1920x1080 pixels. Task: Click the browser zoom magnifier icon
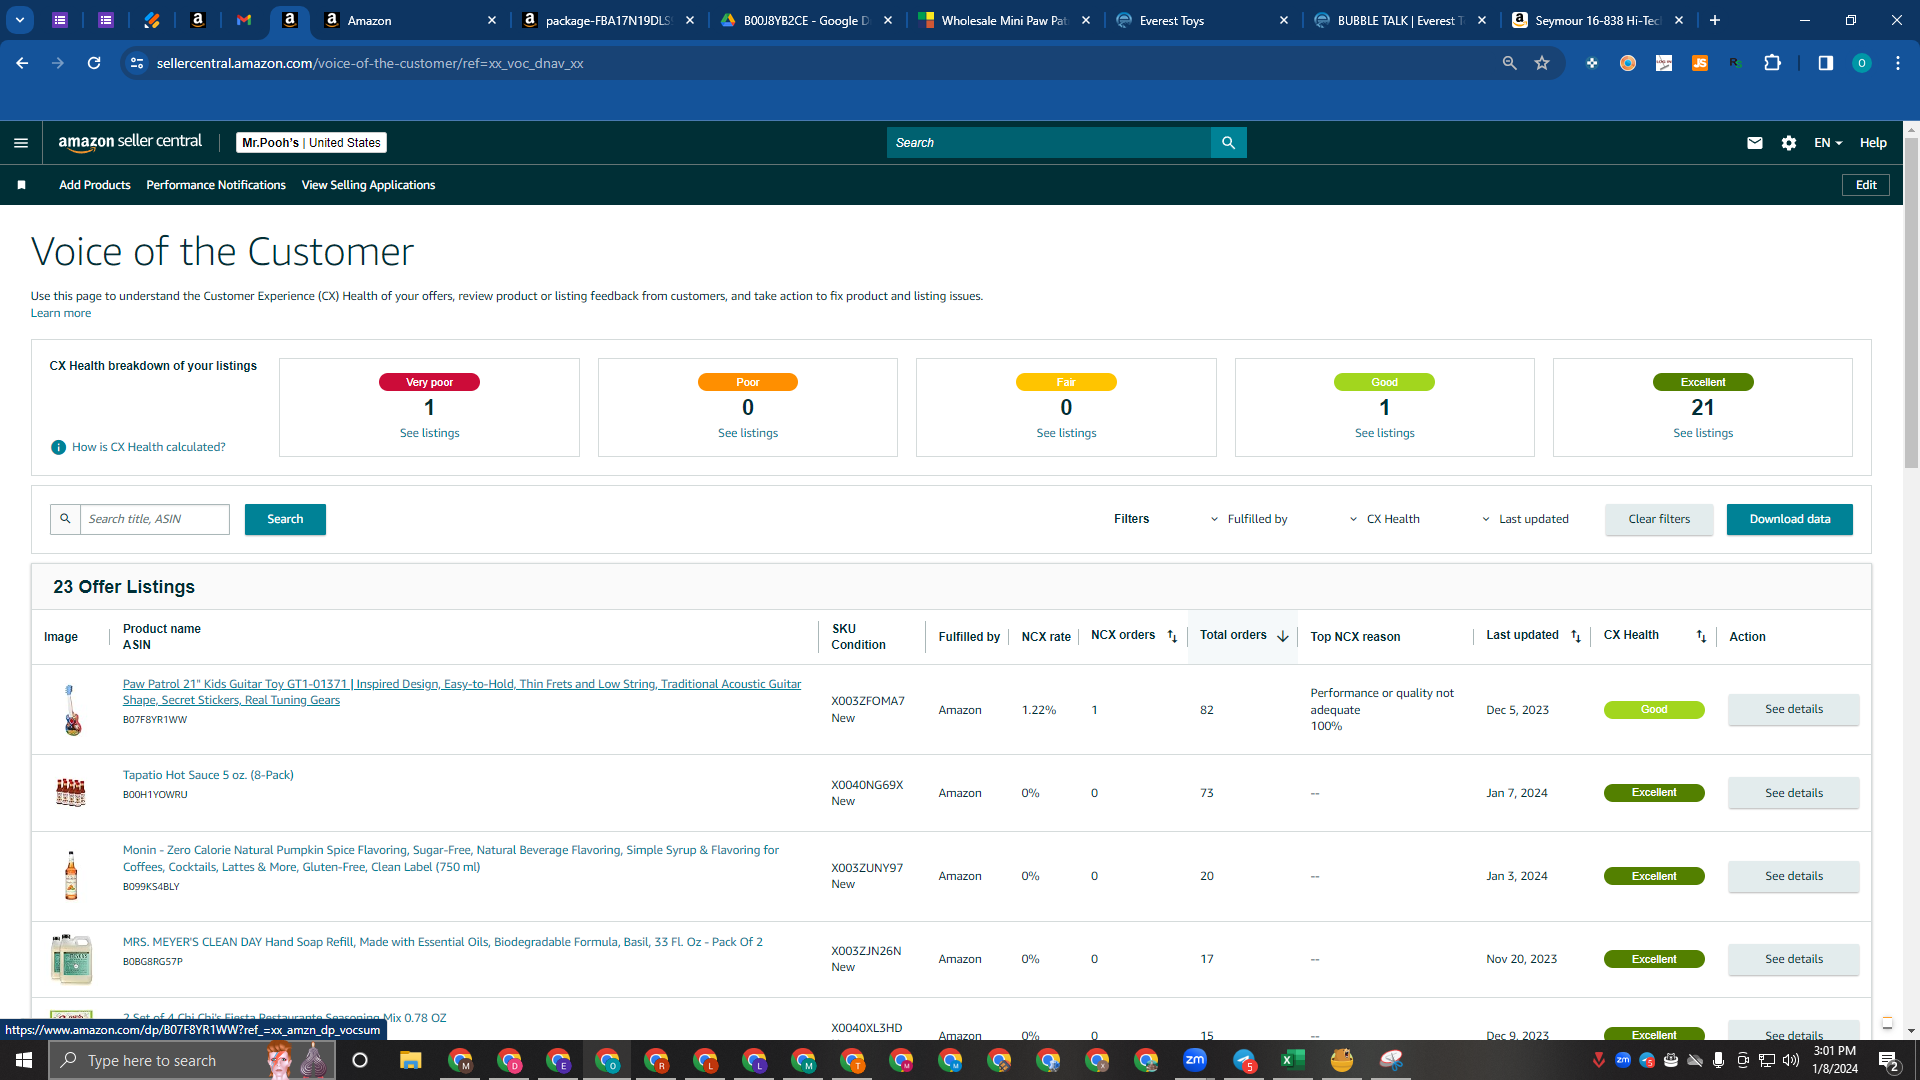tap(1509, 63)
